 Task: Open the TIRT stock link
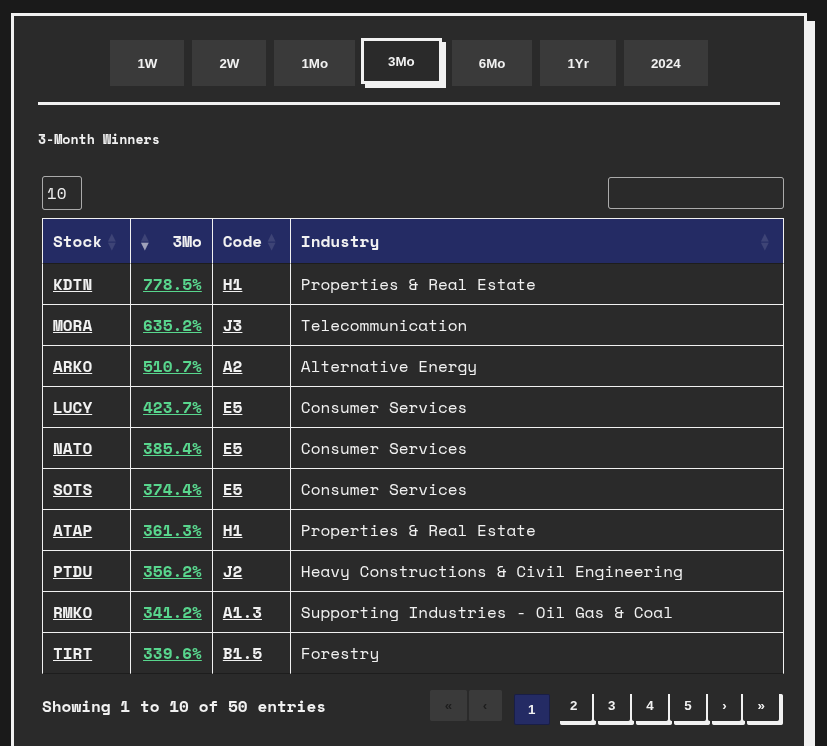point(72,654)
